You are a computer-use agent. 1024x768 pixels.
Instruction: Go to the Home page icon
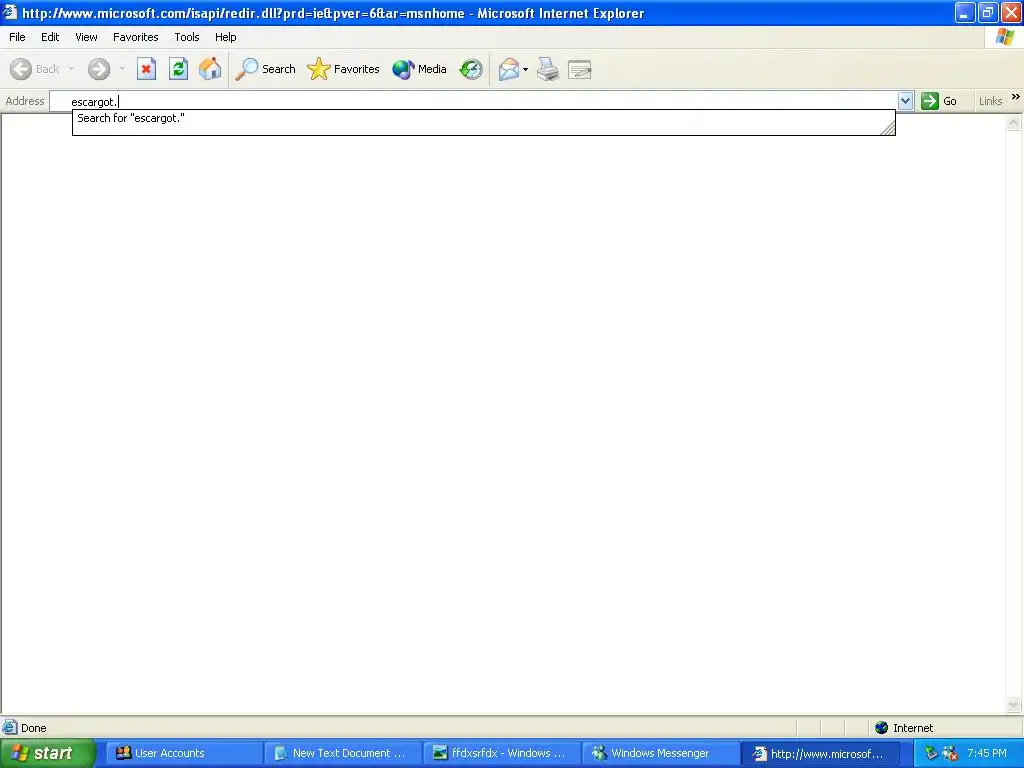click(210, 69)
